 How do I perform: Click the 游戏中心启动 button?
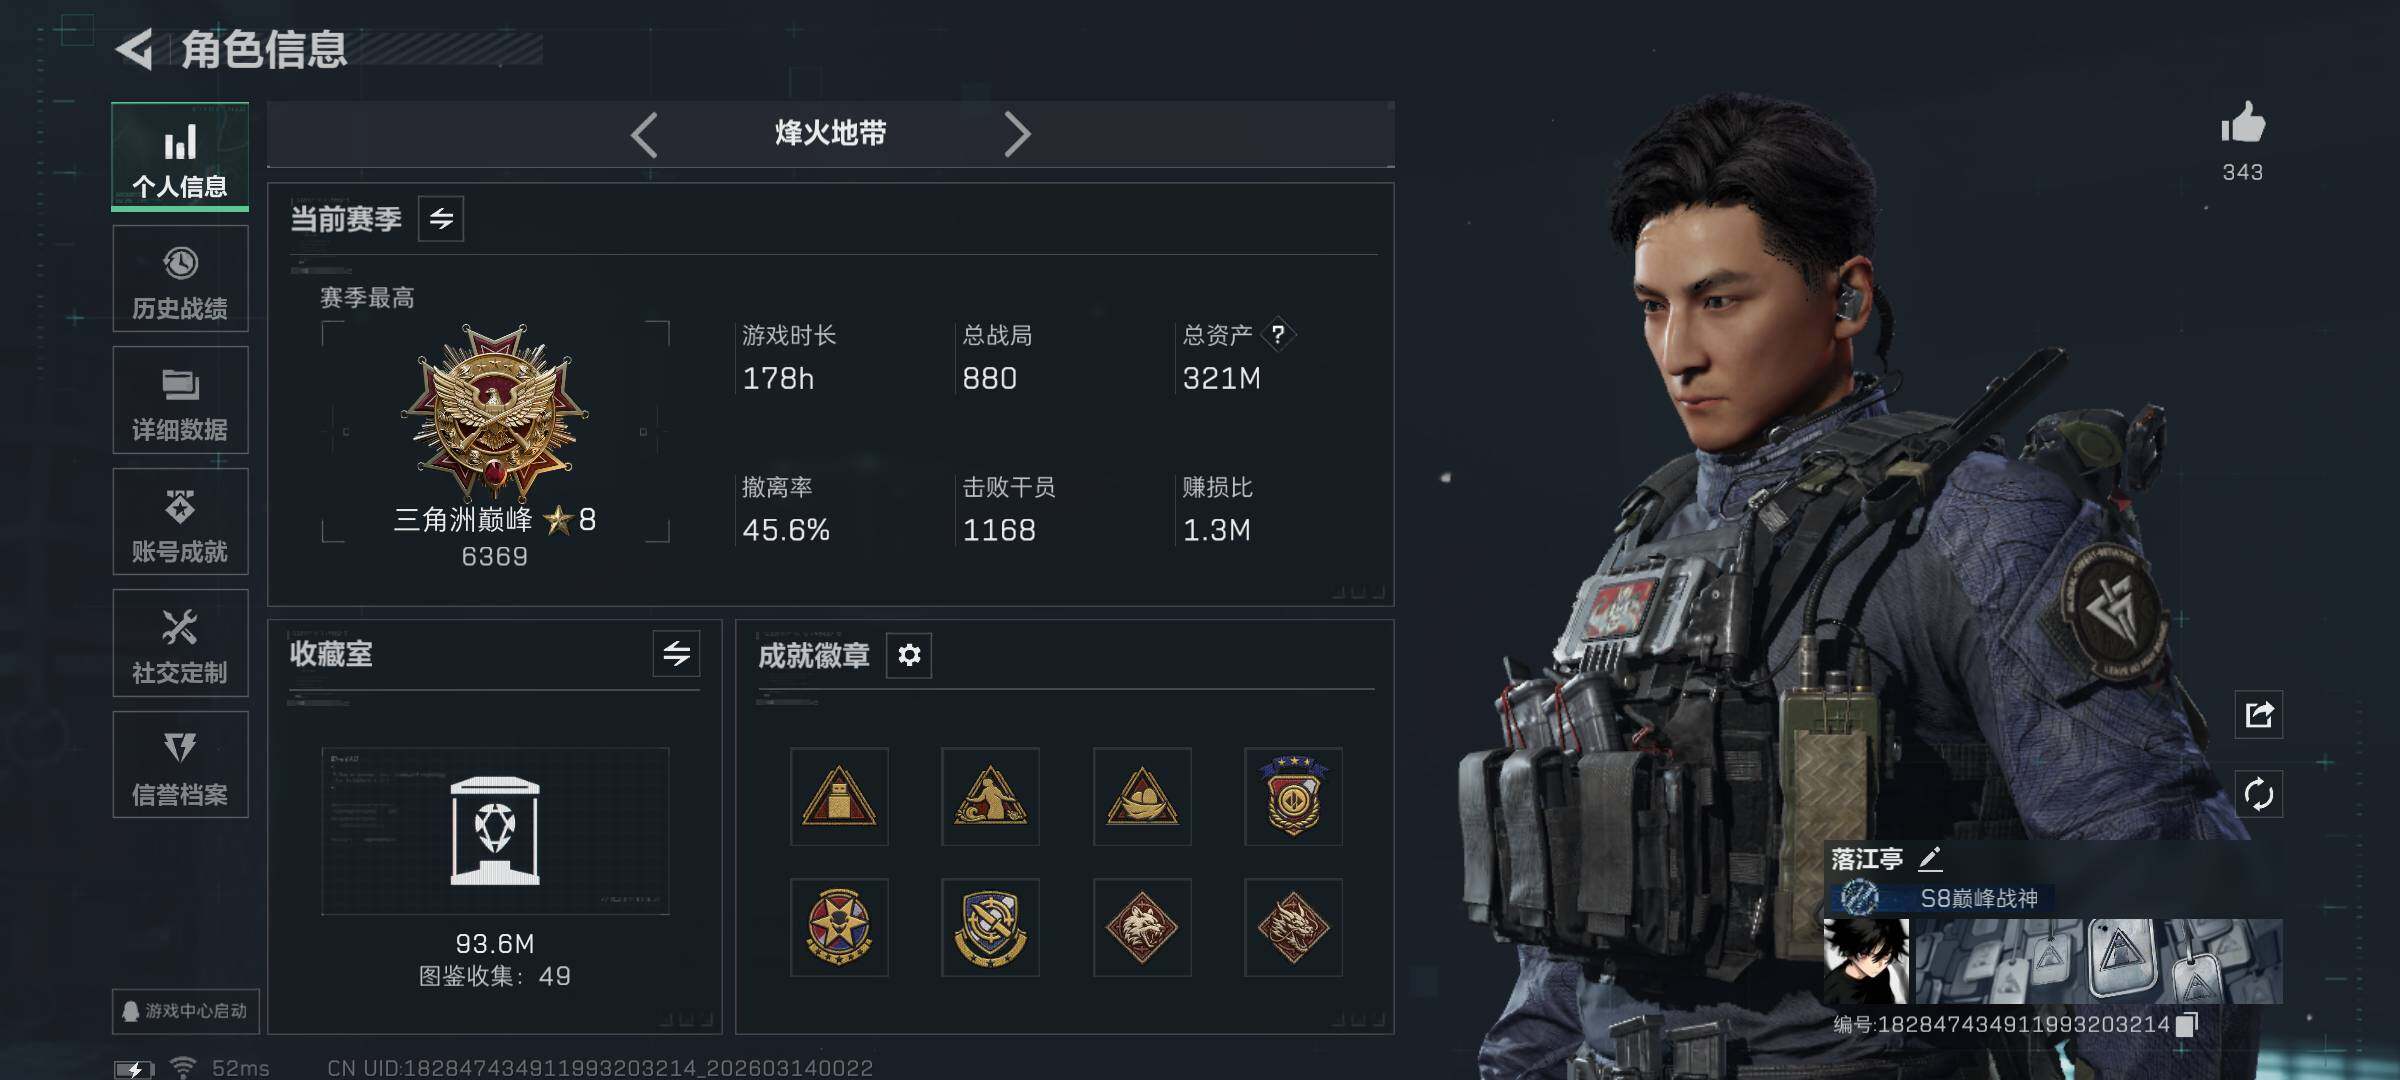tap(186, 1011)
